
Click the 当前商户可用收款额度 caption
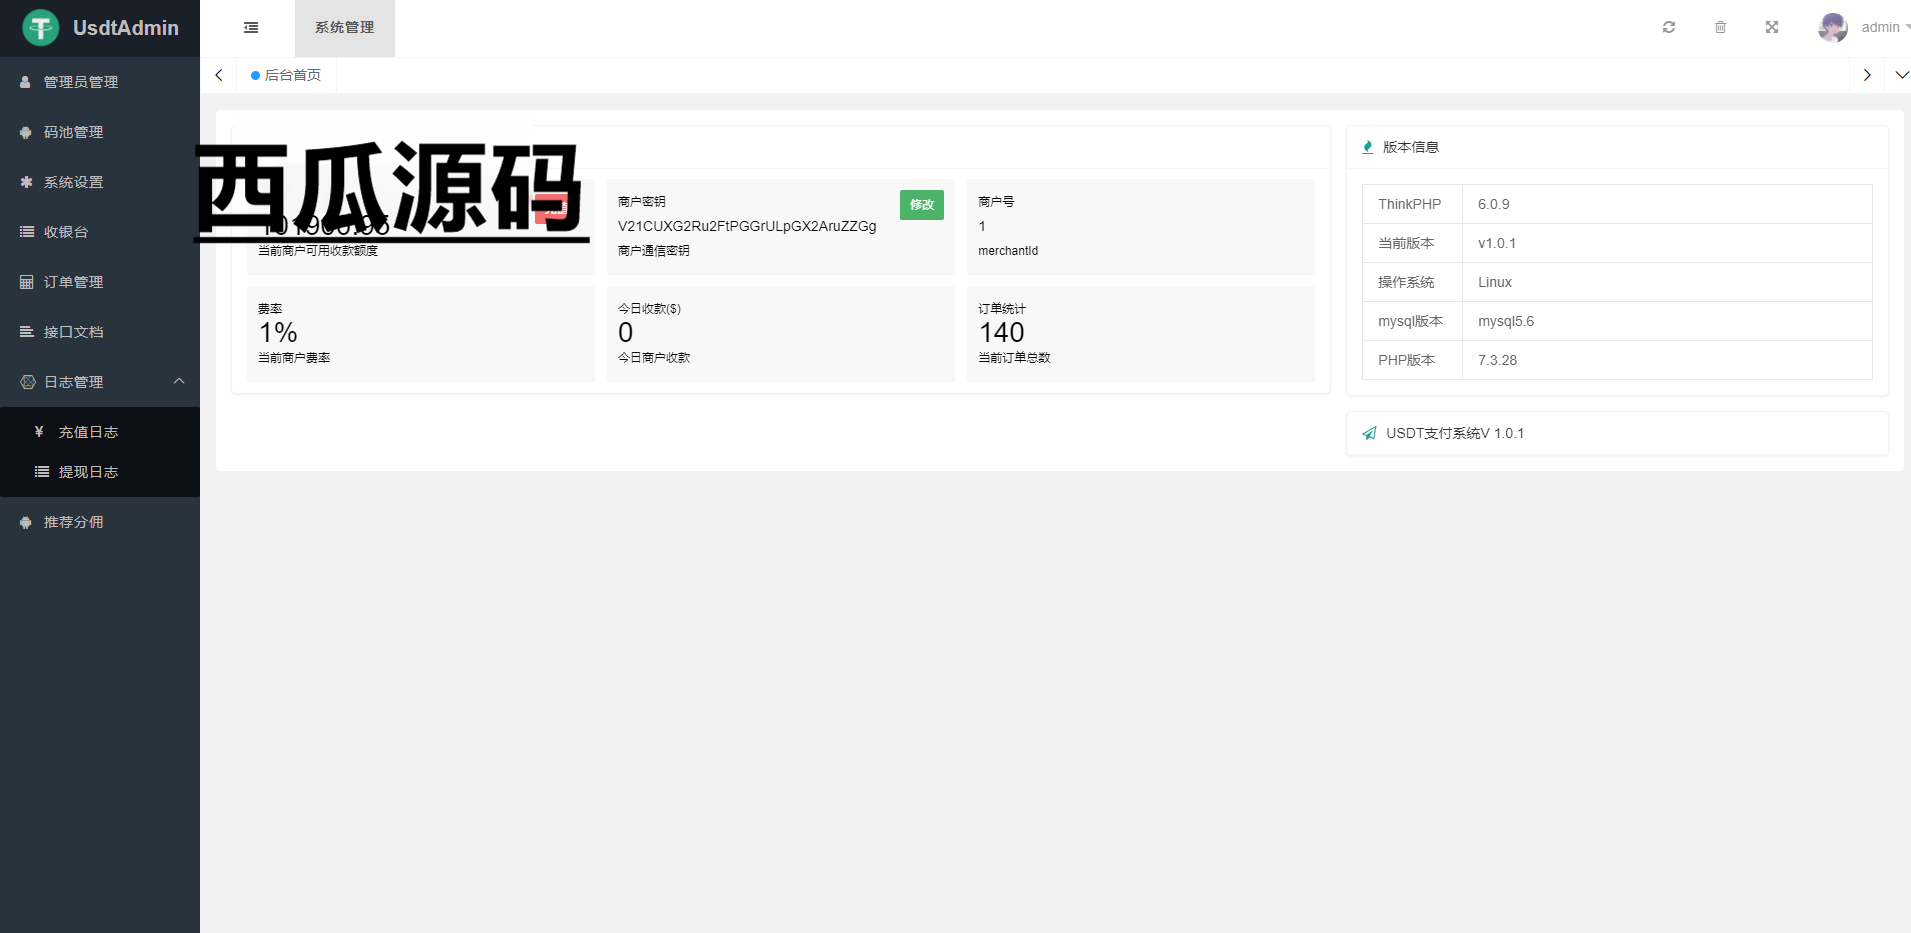point(318,251)
